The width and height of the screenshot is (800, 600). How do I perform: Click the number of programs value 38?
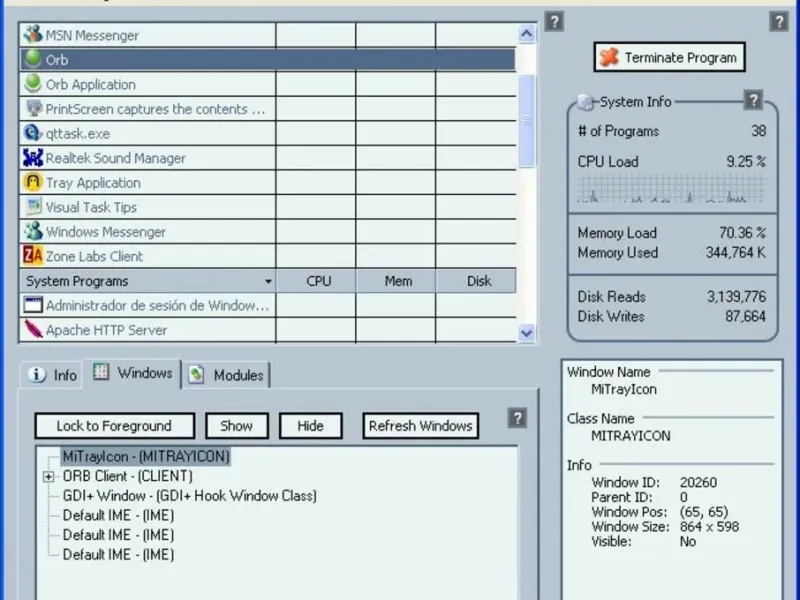(x=759, y=131)
